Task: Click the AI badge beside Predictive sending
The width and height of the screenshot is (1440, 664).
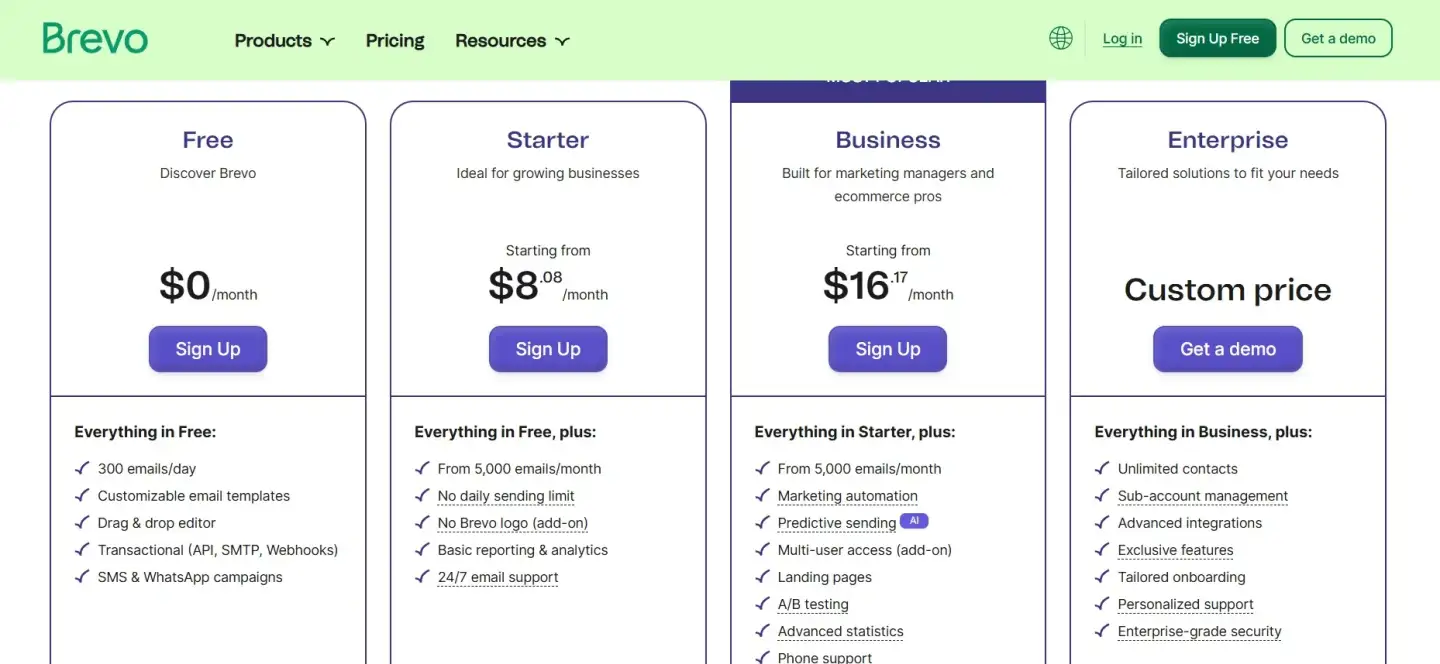Action: [x=914, y=521]
